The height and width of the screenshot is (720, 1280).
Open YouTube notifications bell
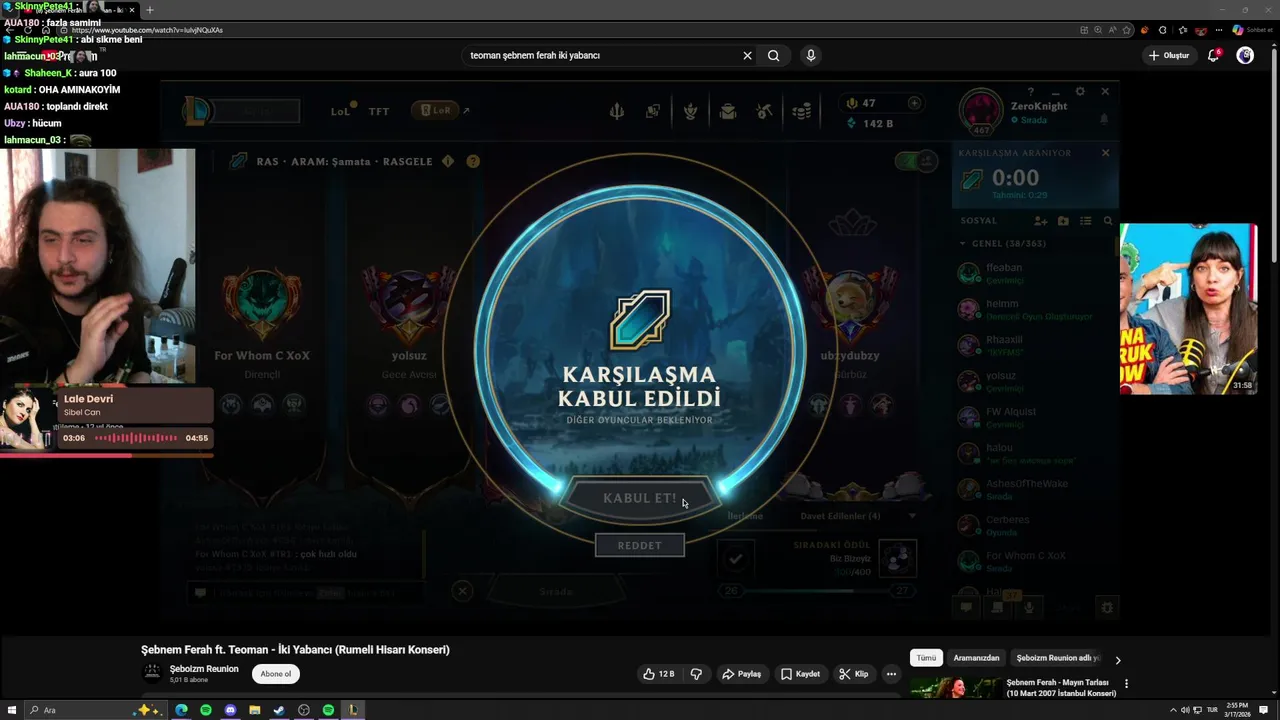[x=1214, y=56]
